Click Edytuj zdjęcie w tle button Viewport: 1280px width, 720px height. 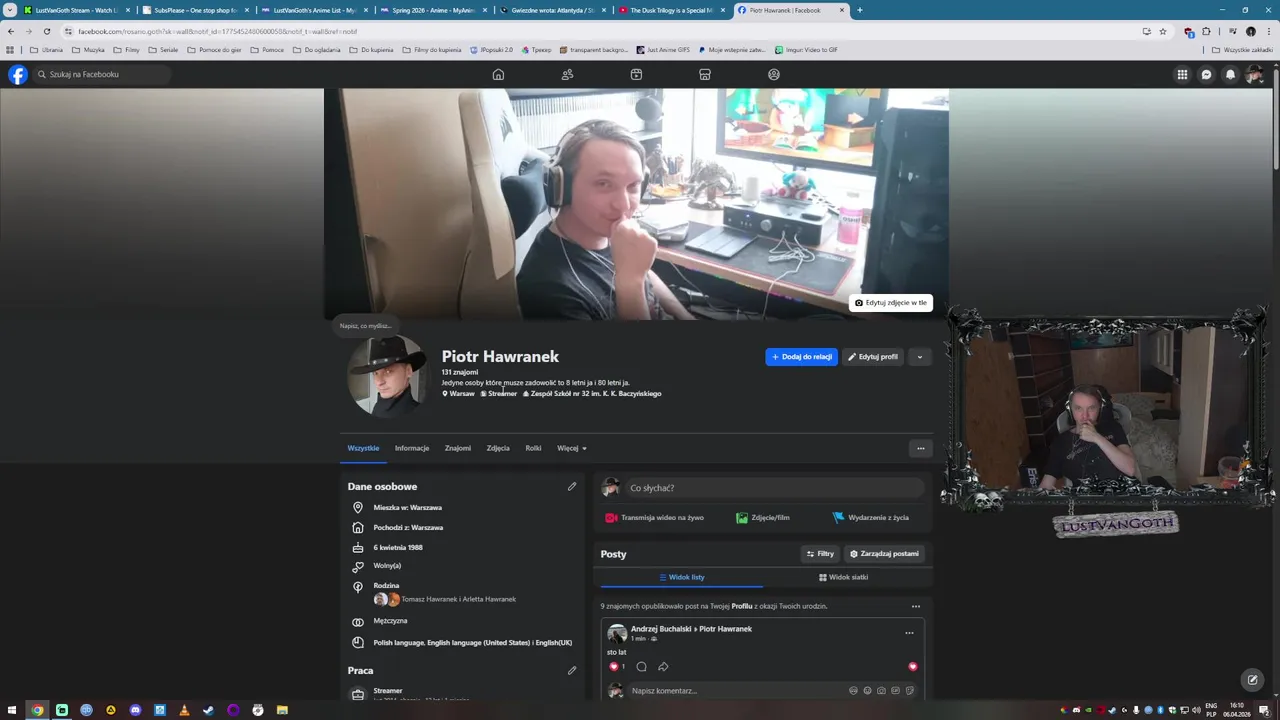coord(891,303)
